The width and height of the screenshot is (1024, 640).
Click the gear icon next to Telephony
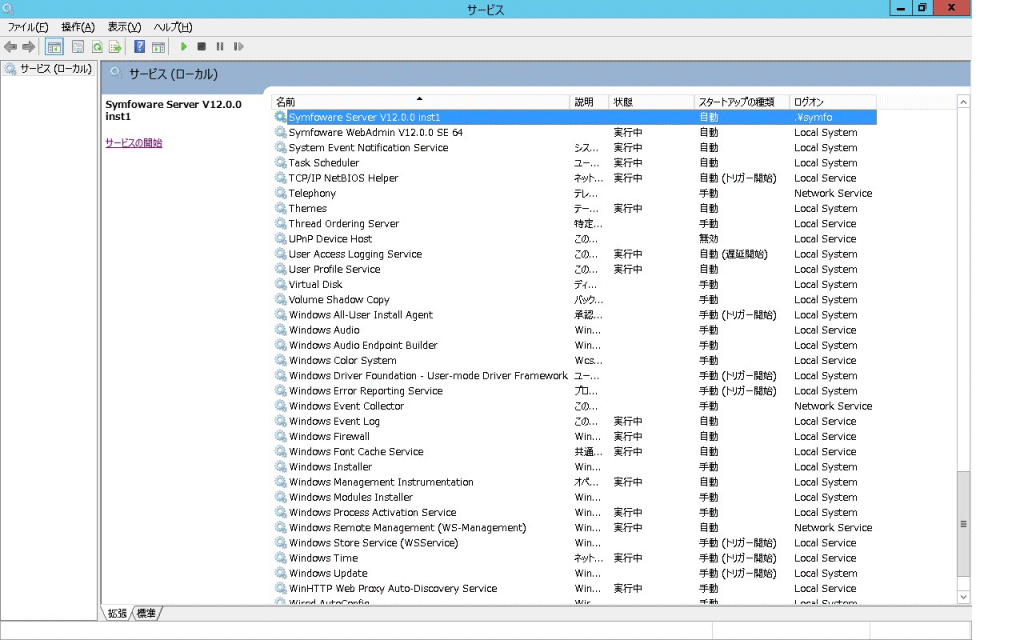coord(281,193)
